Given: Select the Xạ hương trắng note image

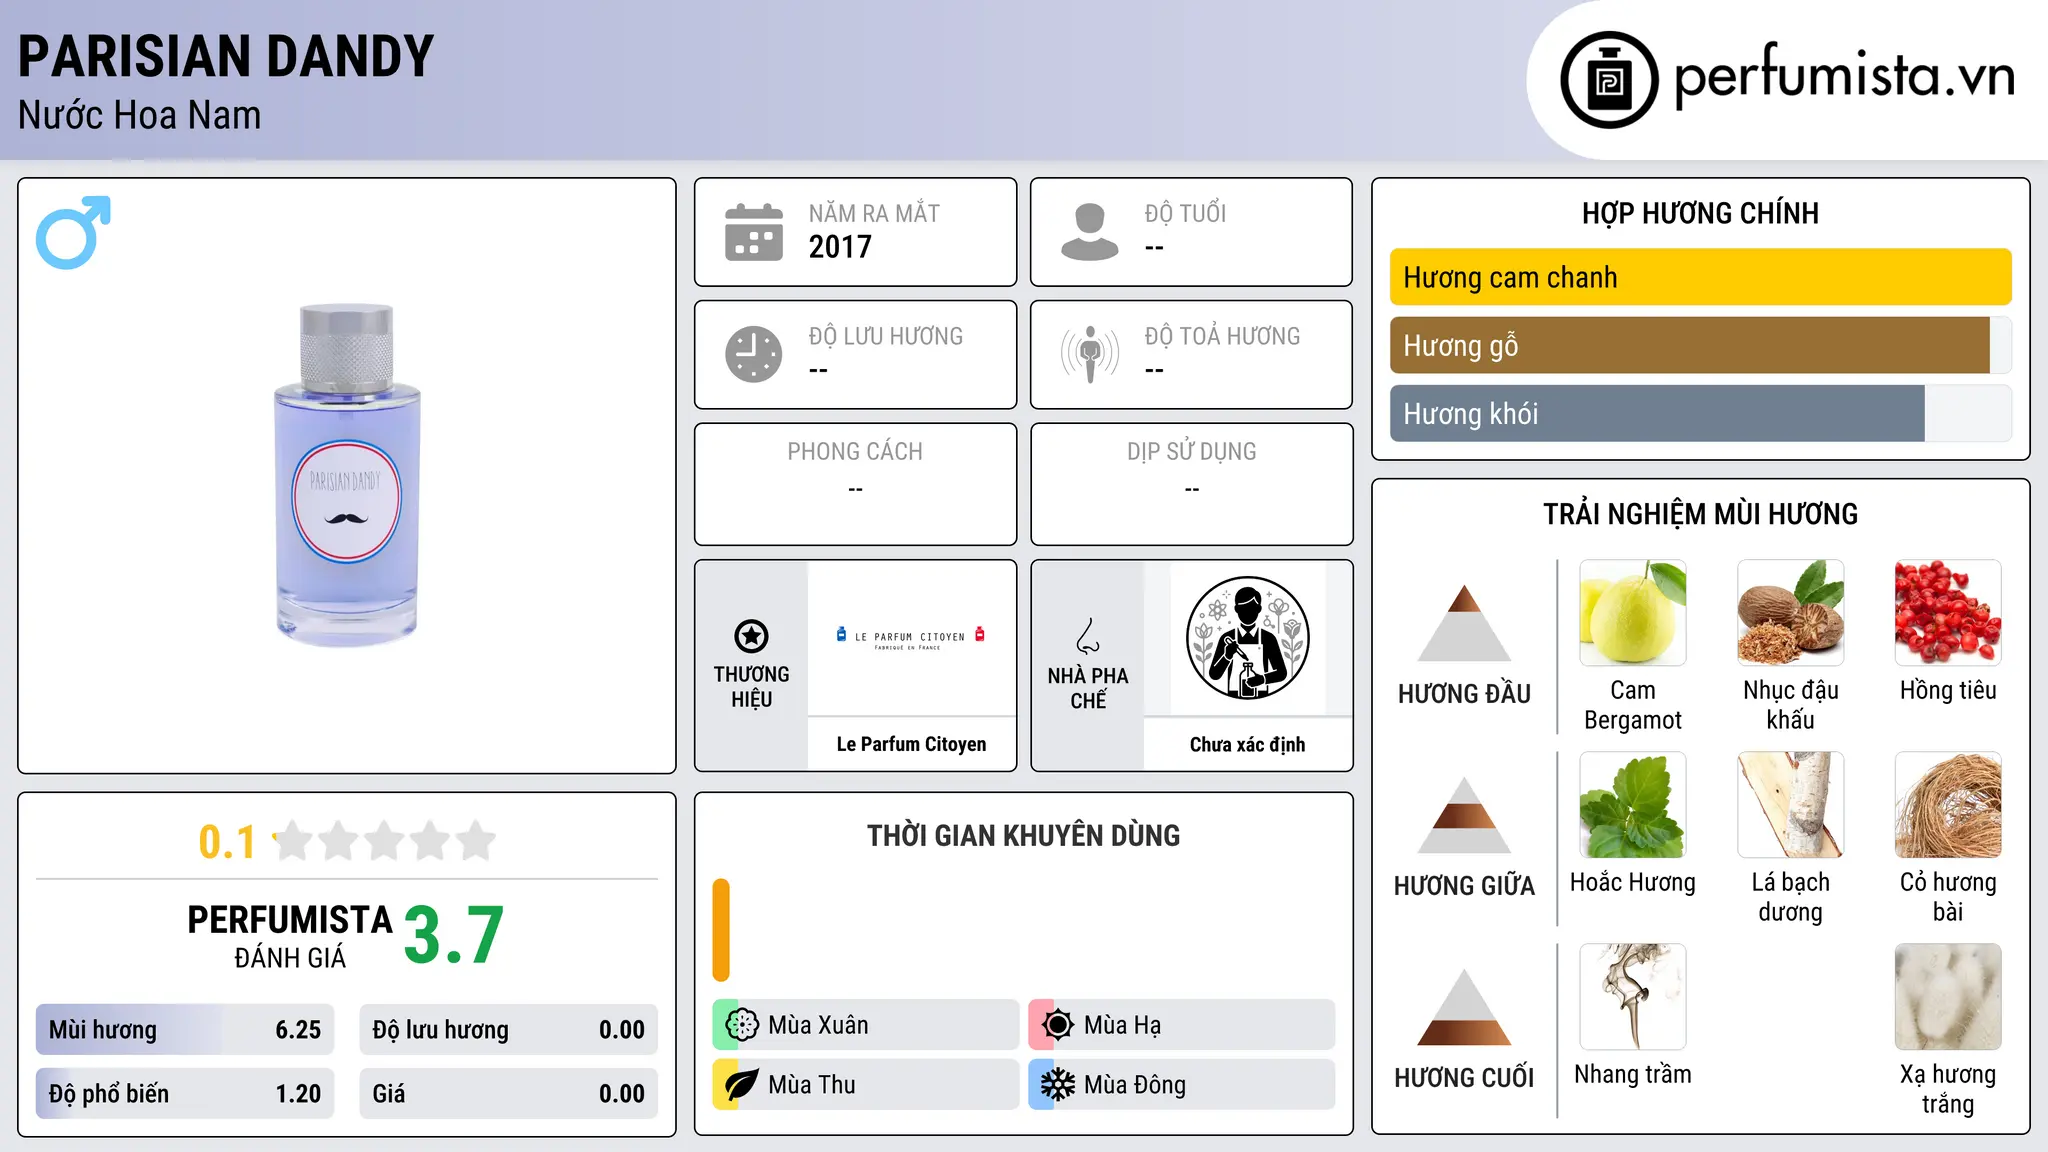Looking at the screenshot, I should tap(1948, 997).
